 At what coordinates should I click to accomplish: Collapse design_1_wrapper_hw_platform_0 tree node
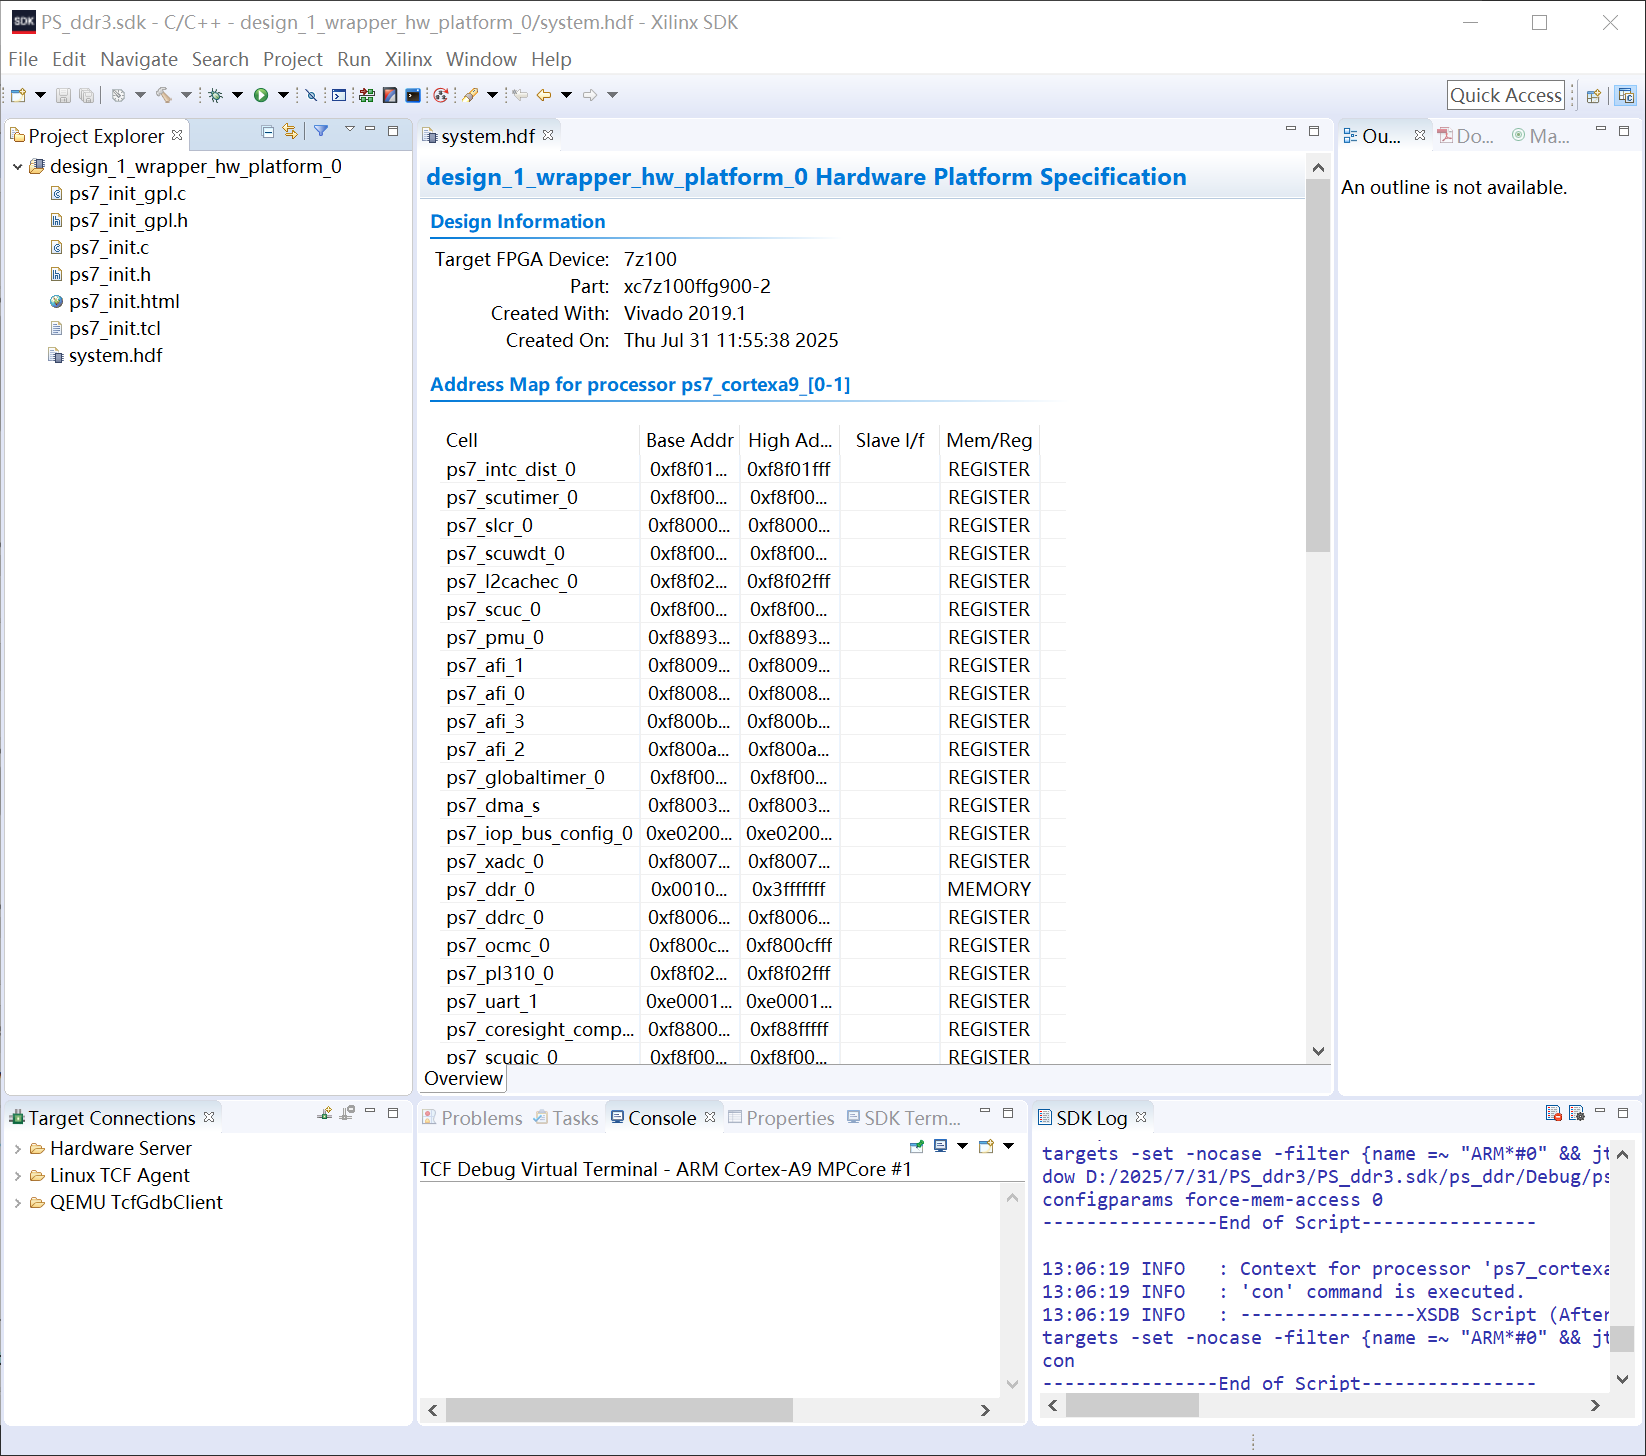coord(17,167)
